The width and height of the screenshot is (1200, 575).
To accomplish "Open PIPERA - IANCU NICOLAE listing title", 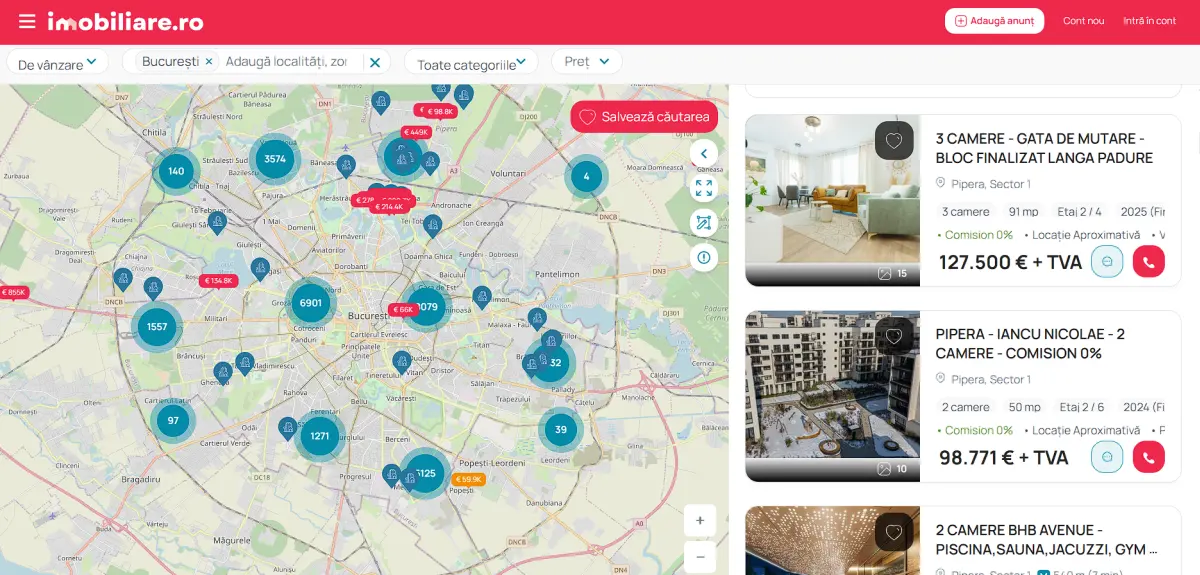I will (1030, 343).
